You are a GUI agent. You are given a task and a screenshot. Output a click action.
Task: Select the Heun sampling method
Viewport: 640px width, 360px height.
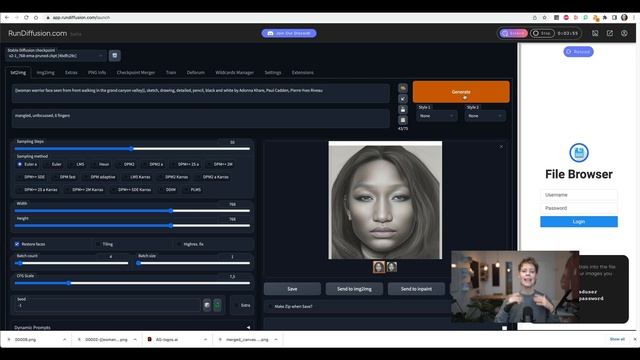(100, 164)
